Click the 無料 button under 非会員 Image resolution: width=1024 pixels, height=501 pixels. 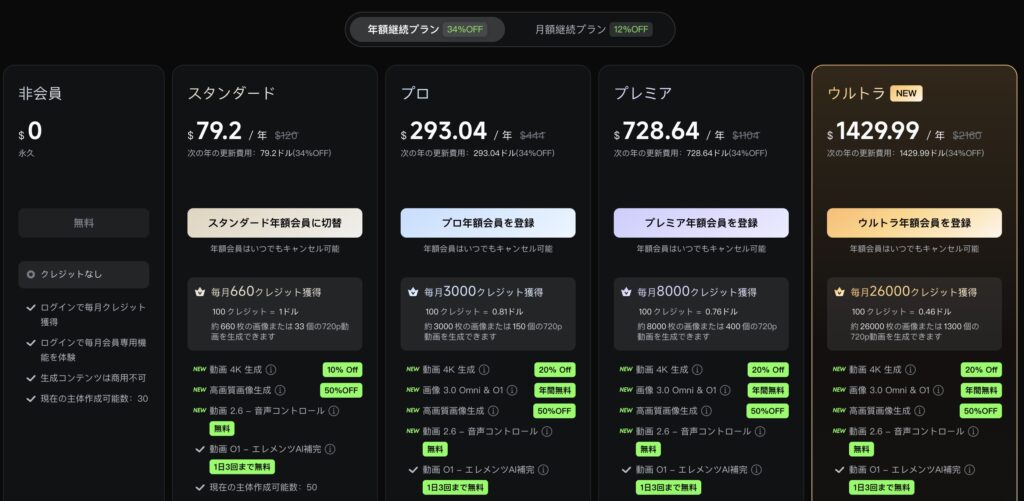[84, 223]
